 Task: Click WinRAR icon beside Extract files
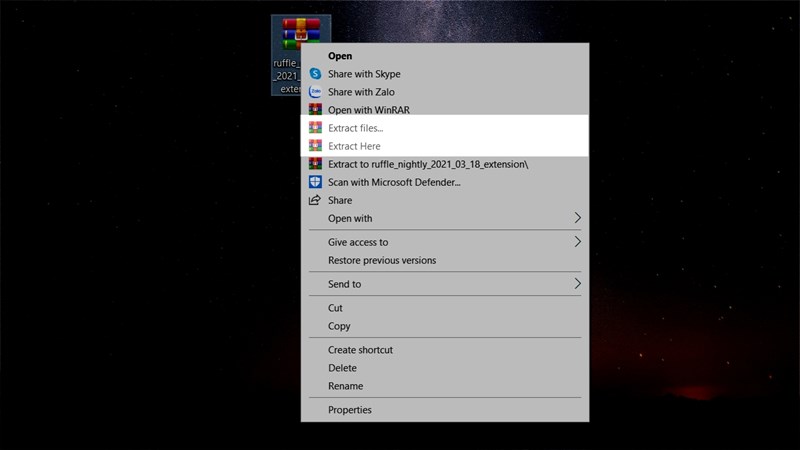[x=315, y=128]
